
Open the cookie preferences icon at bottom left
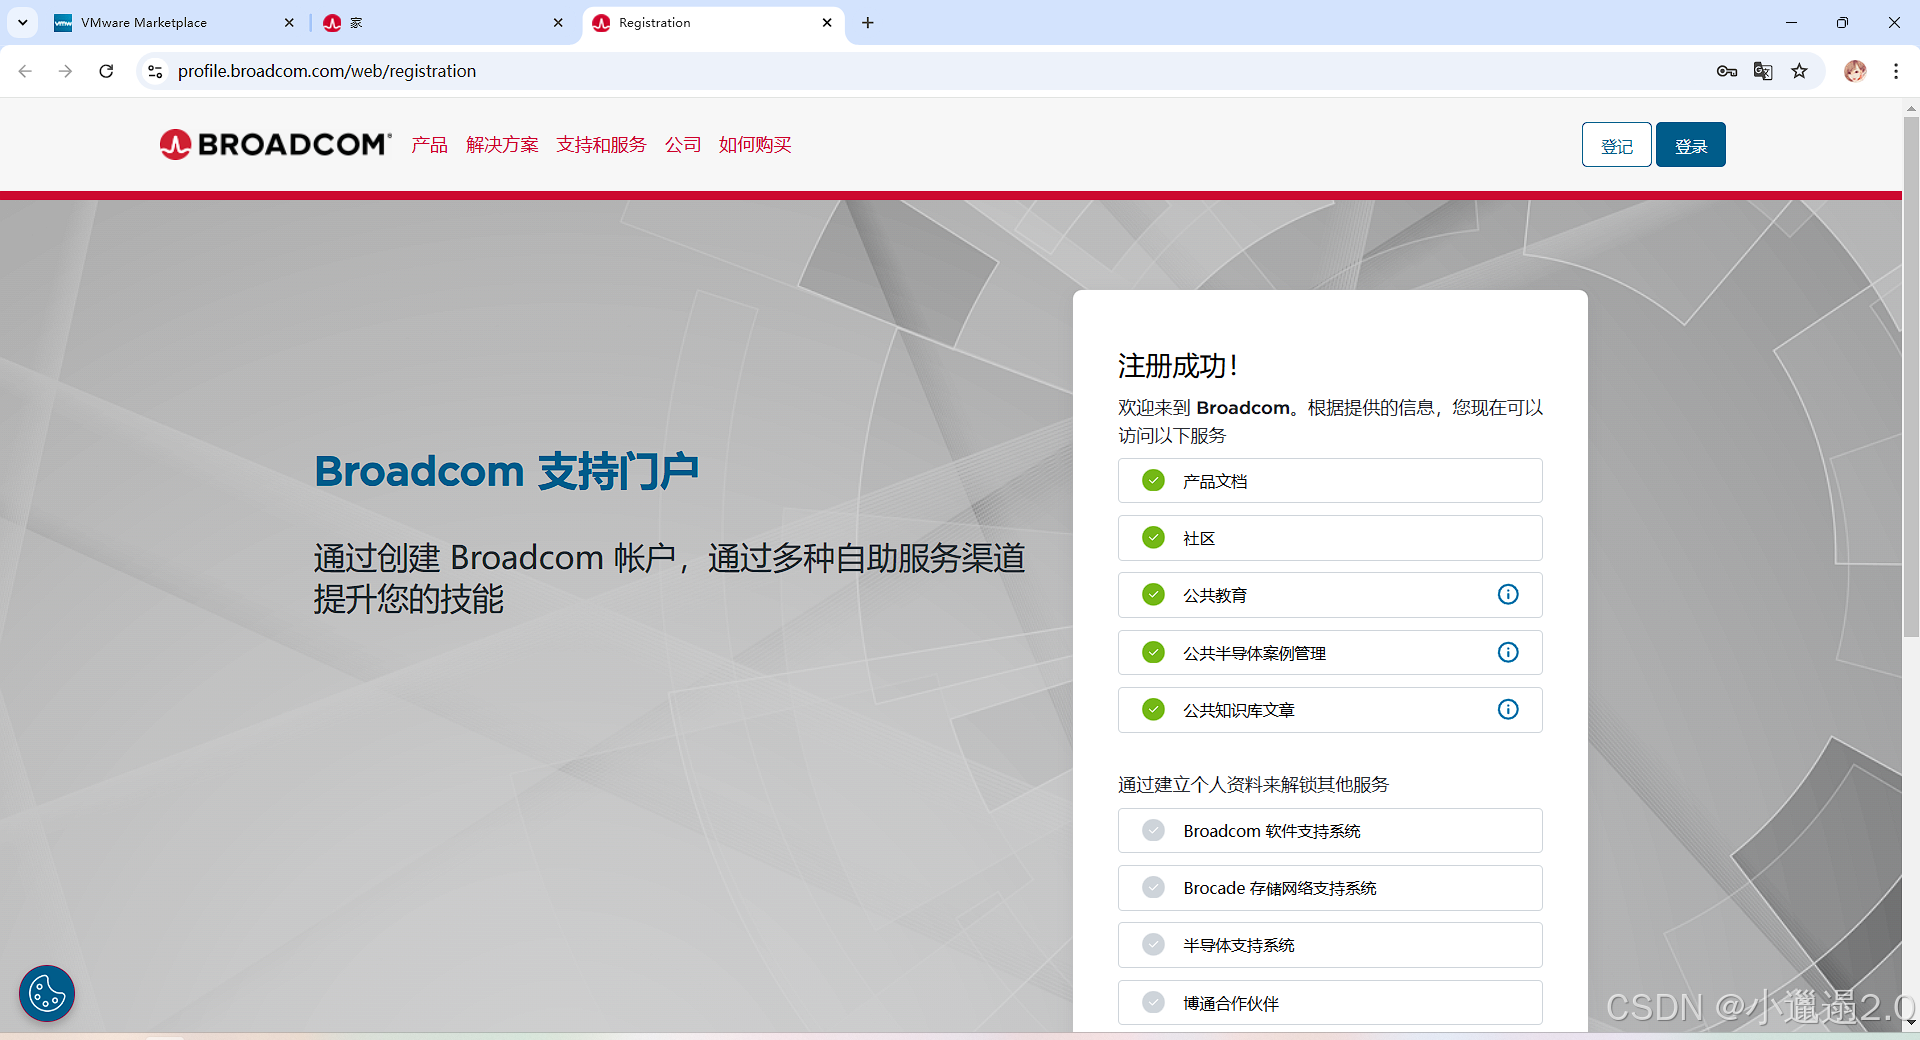46,993
